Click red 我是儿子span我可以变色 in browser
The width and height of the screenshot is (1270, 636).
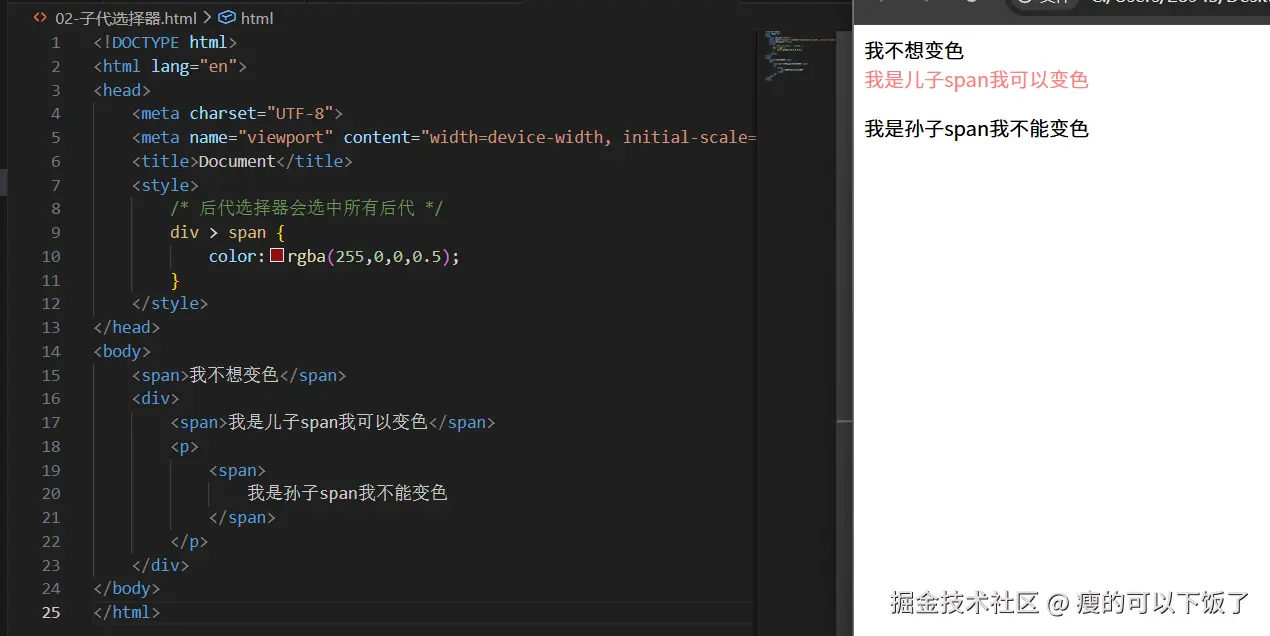tap(976, 80)
